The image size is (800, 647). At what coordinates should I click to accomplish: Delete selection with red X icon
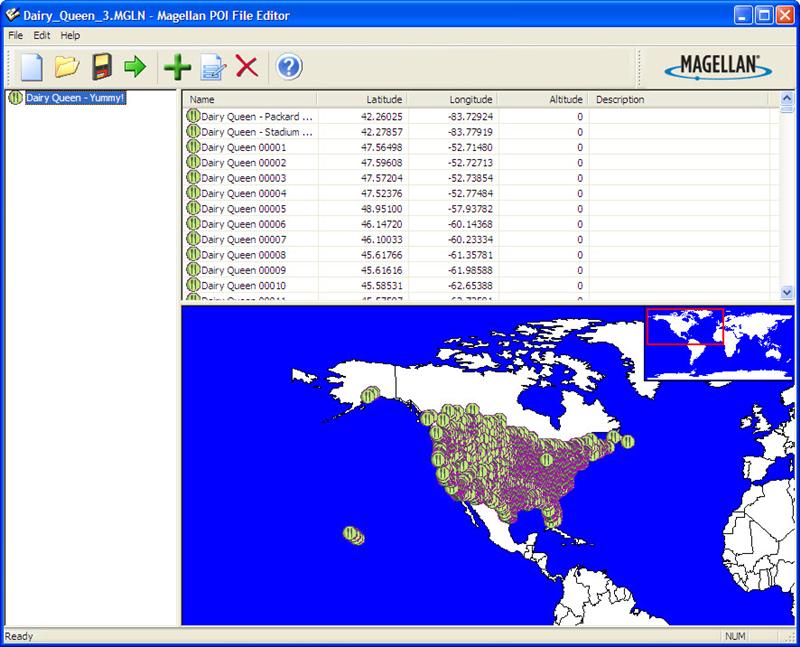click(x=246, y=67)
